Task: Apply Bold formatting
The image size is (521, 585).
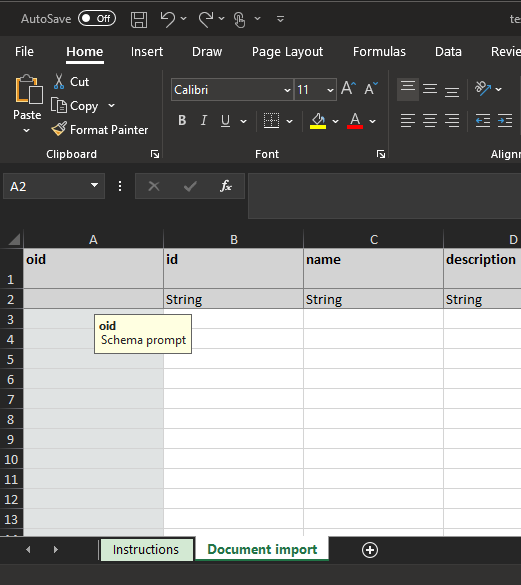Action: click(182, 121)
